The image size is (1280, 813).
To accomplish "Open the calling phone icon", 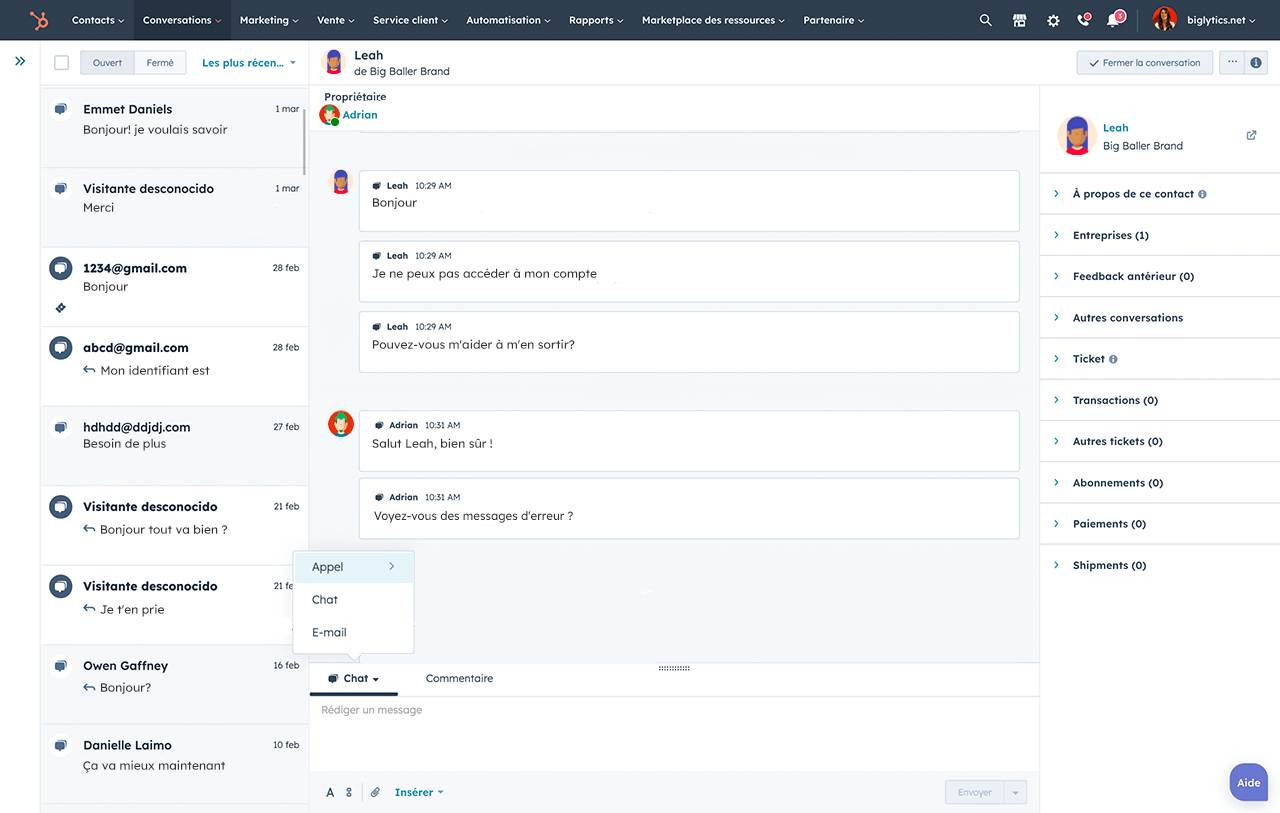I will click(x=1083, y=20).
